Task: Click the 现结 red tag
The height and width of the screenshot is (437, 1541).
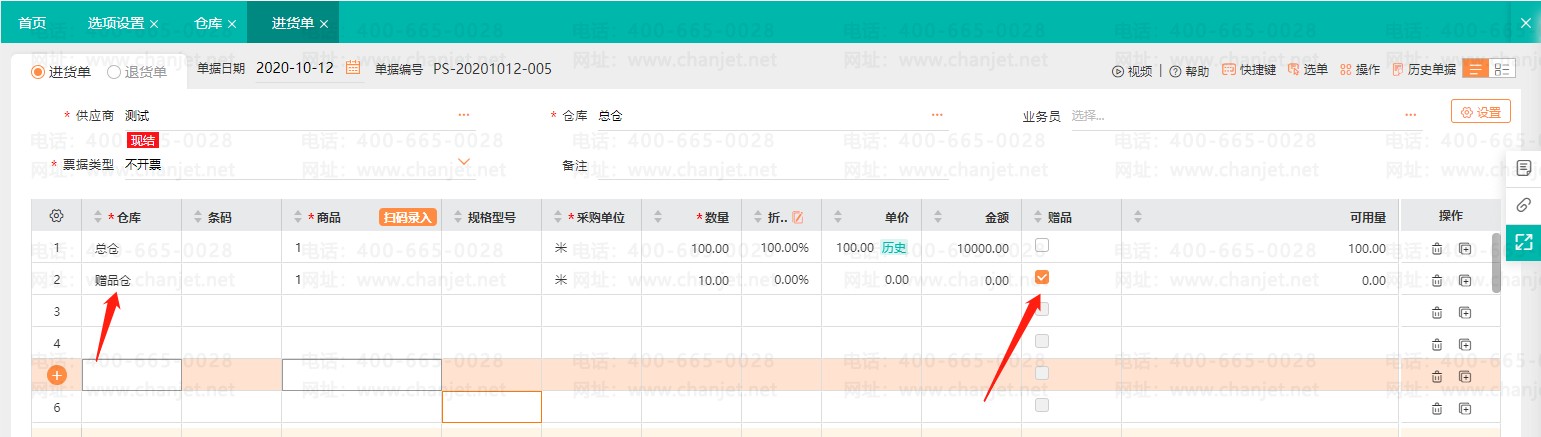Action: click(x=143, y=141)
